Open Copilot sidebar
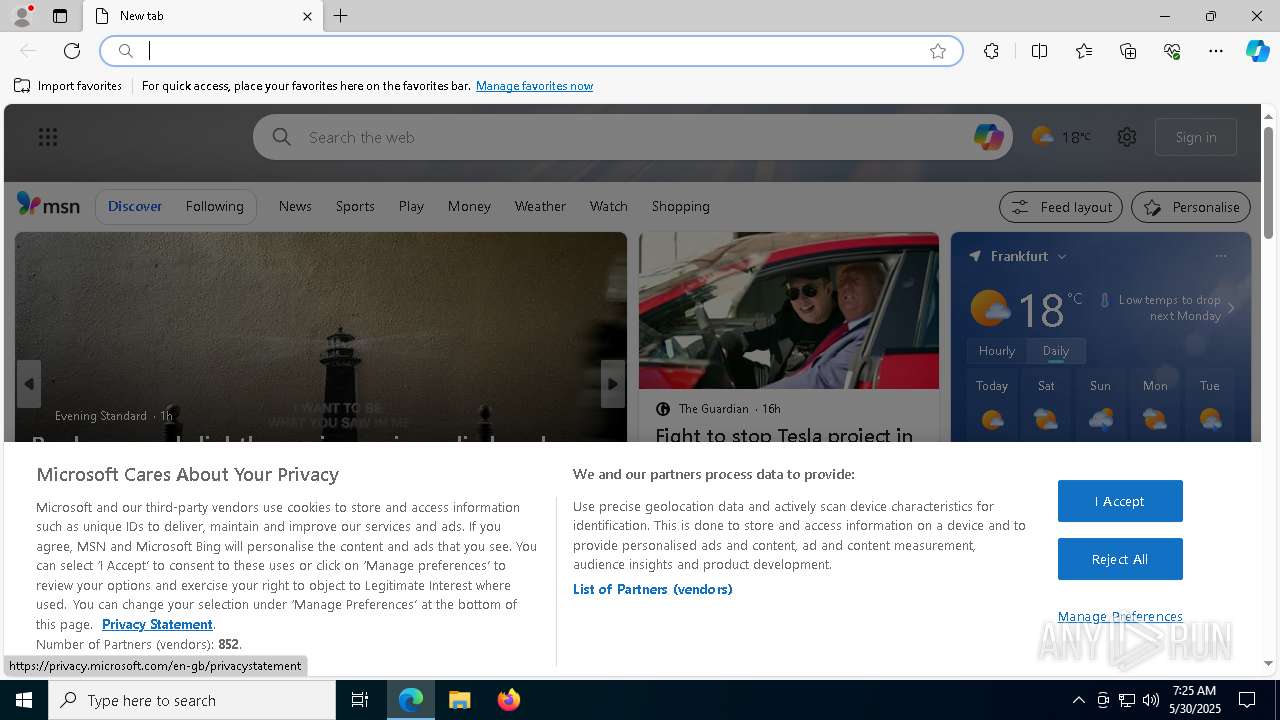1280x720 pixels. click(x=1257, y=51)
